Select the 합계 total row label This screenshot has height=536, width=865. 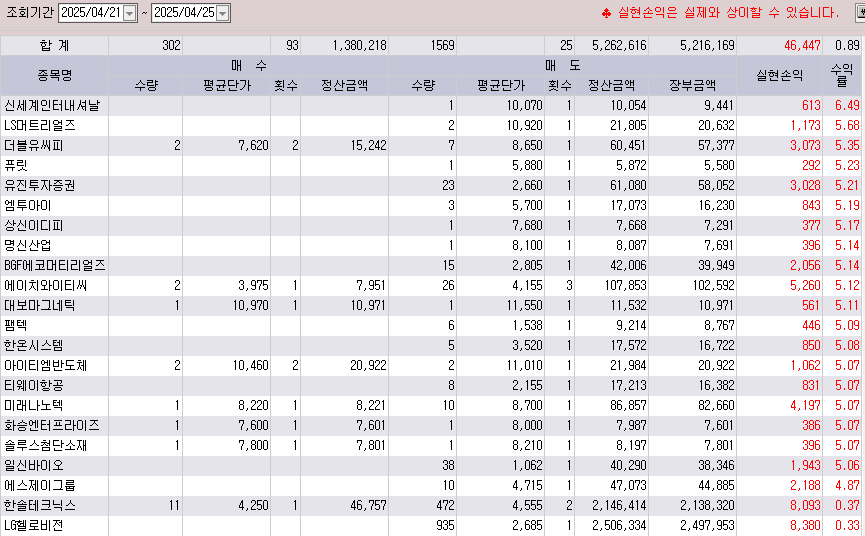point(55,45)
